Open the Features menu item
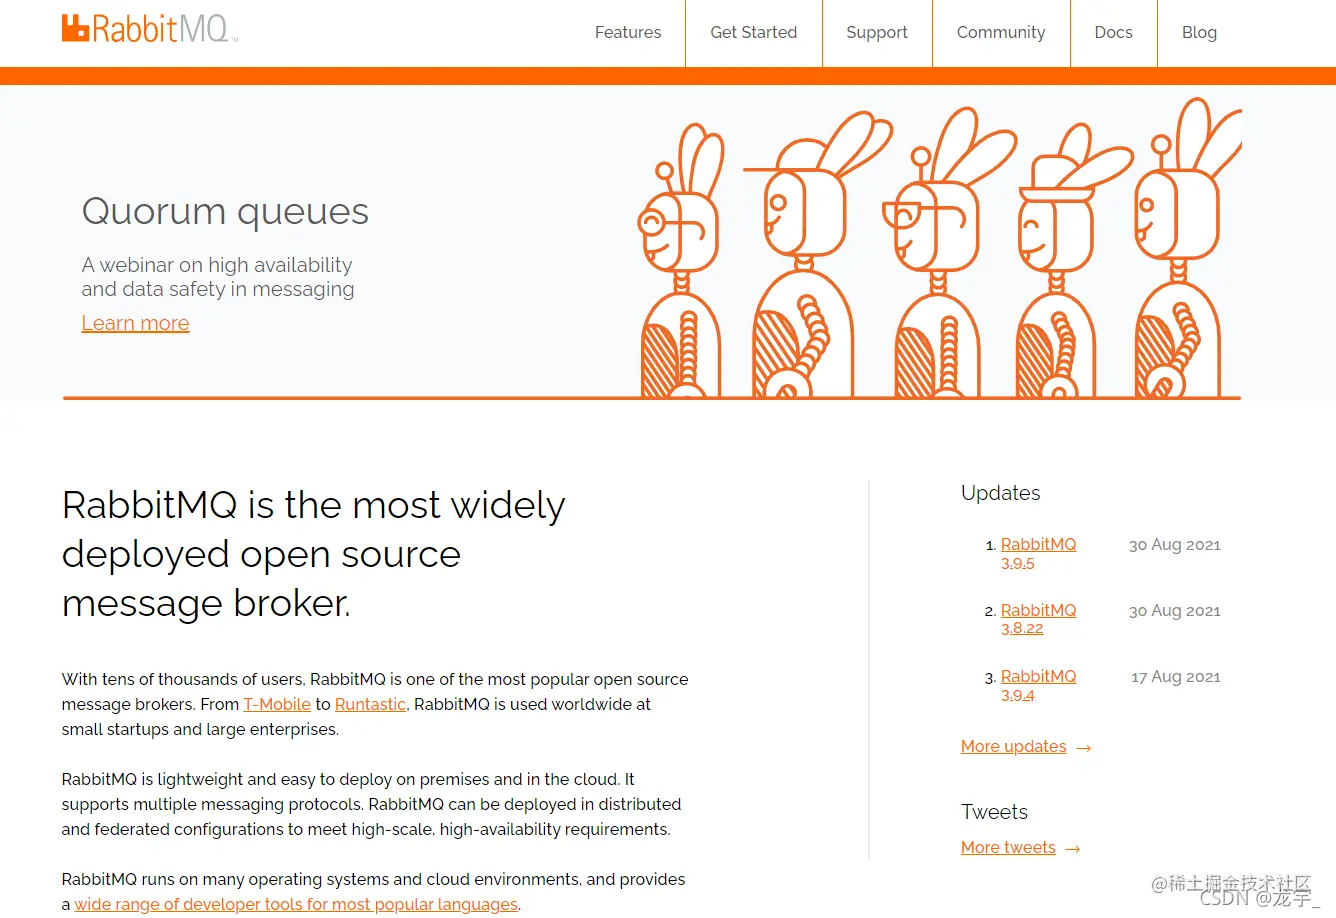The image size is (1336, 918). (628, 33)
